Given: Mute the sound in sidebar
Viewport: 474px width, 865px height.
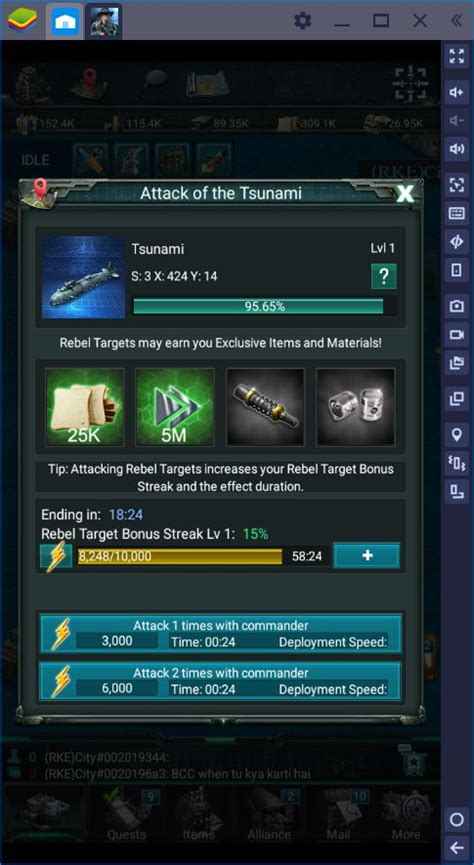Looking at the screenshot, I should pyautogui.click(x=456, y=149).
